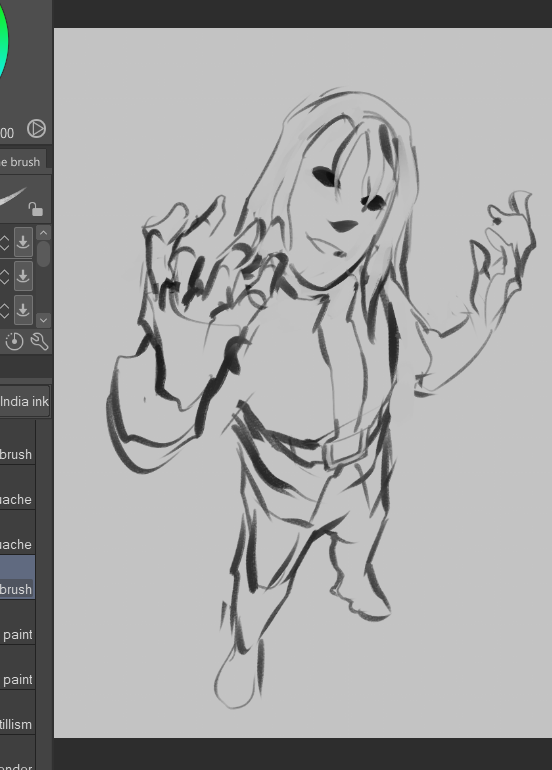
Task: Click tool property scroll-down arrow
Action: click(43, 320)
